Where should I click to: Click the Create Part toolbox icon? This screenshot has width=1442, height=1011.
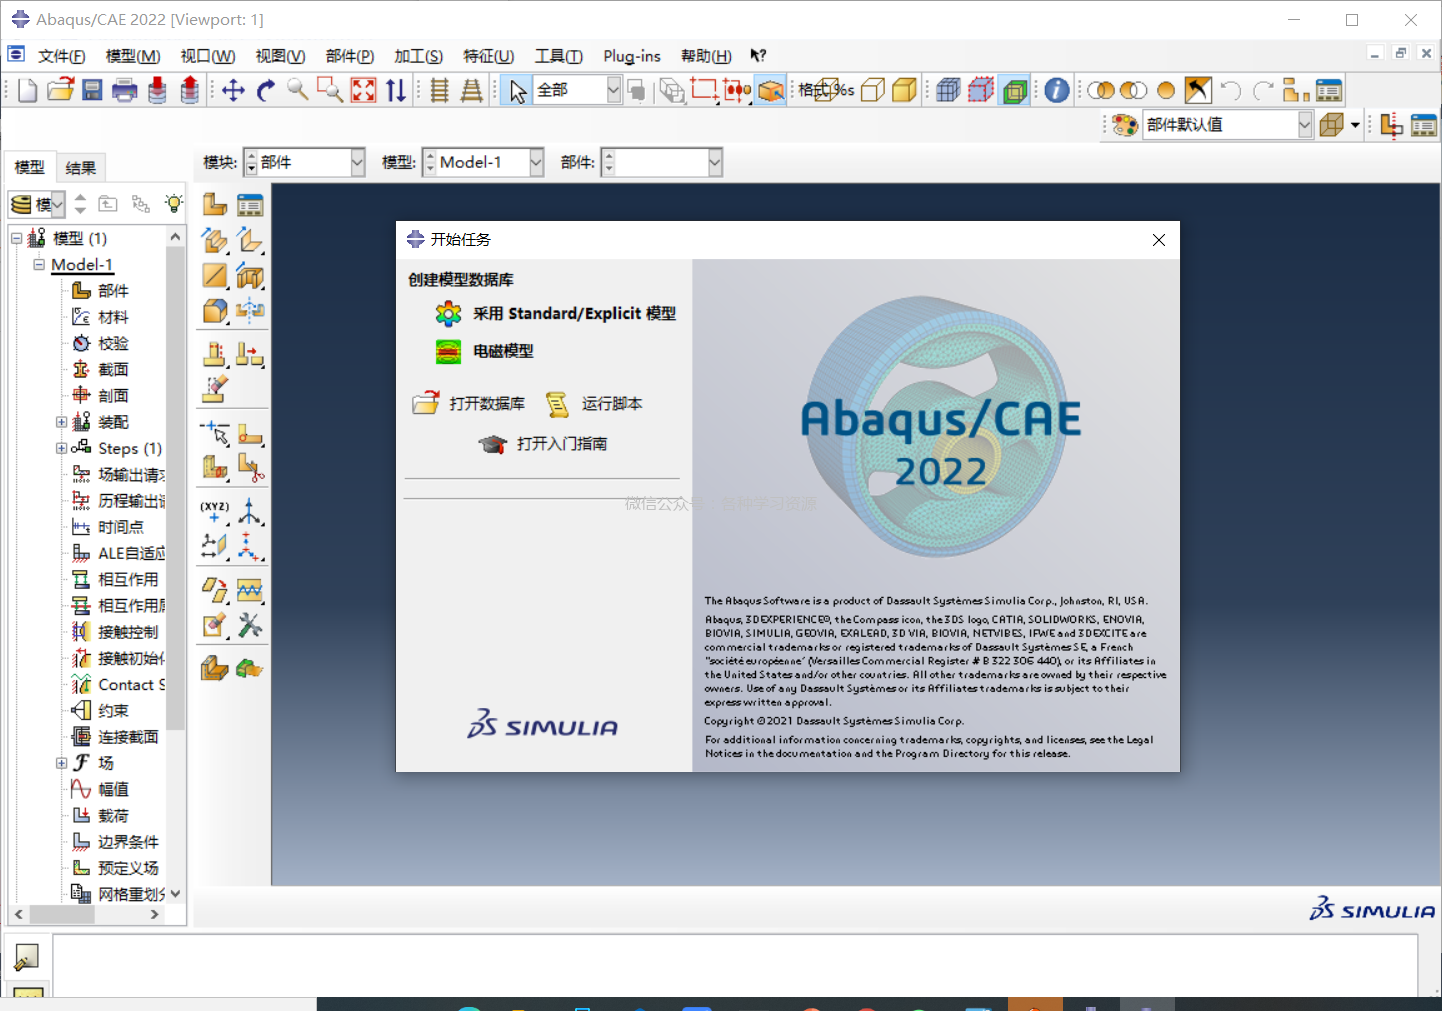(x=215, y=205)
